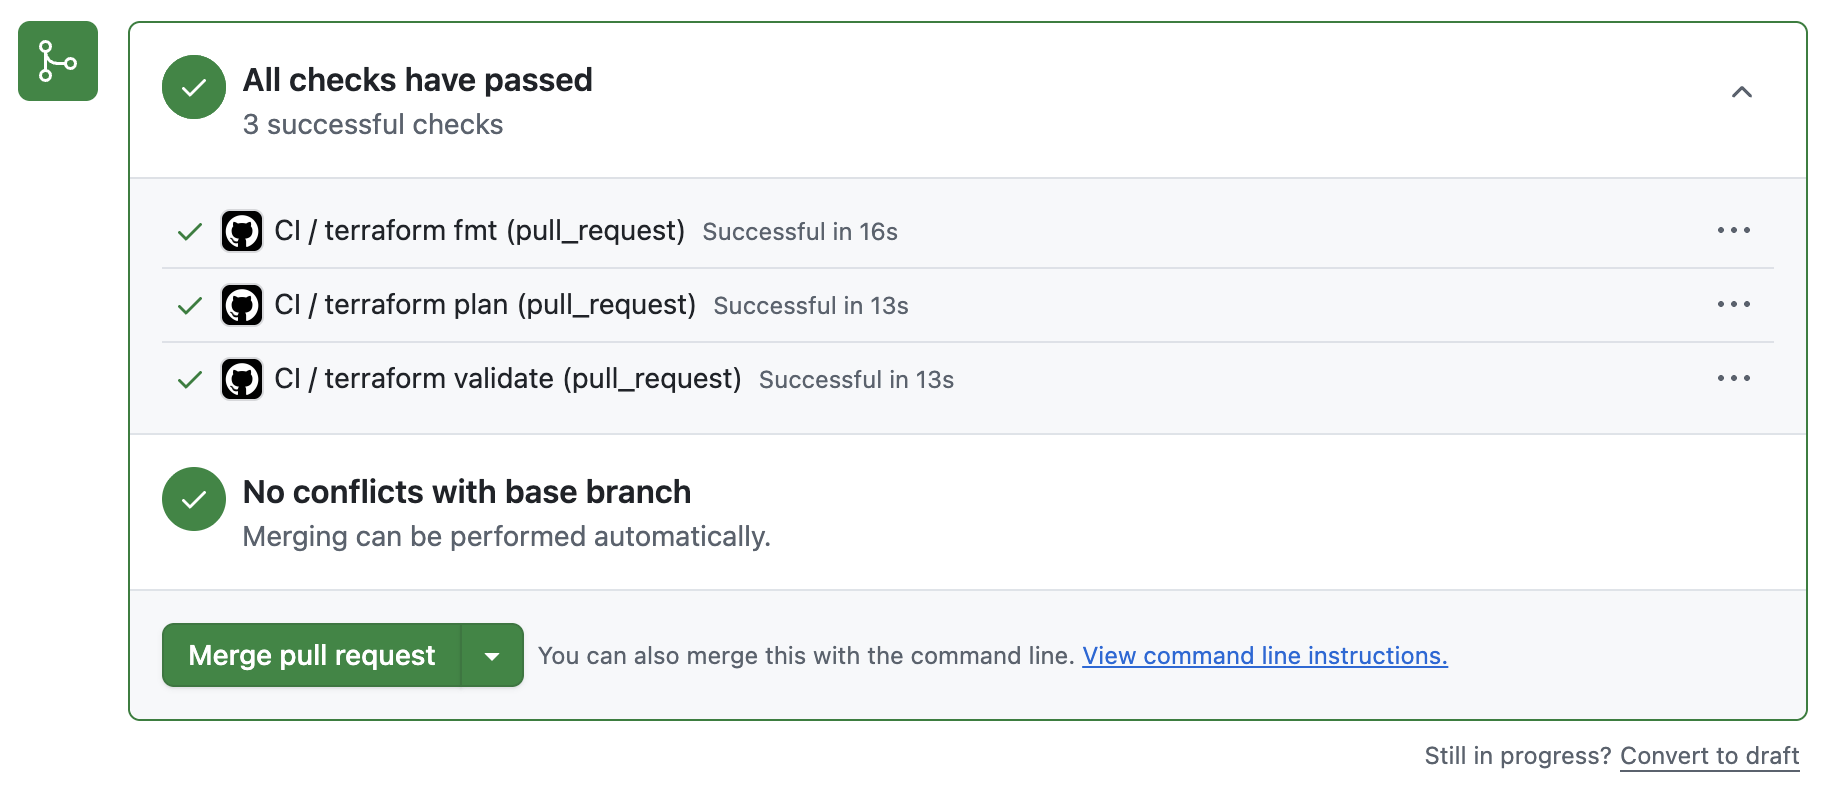
Task: Click the green checkmark beside All checks passed
Action: [194, 87]
